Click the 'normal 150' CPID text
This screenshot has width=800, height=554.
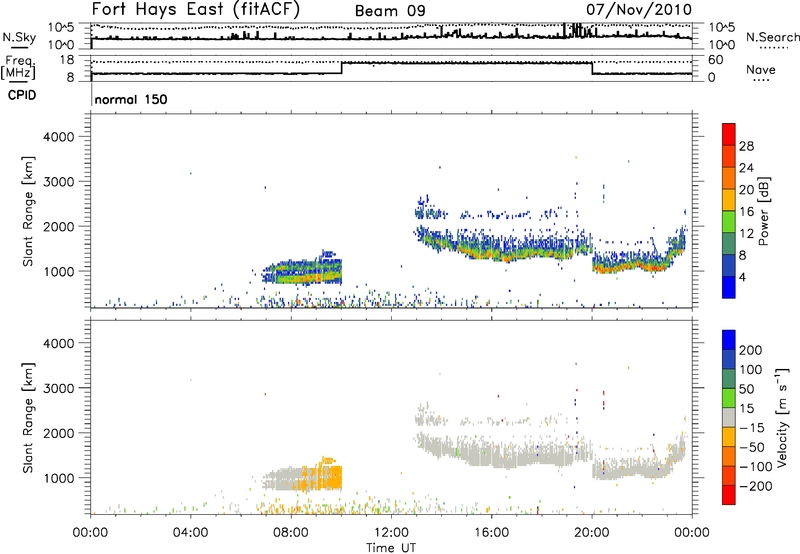point(131,99)
